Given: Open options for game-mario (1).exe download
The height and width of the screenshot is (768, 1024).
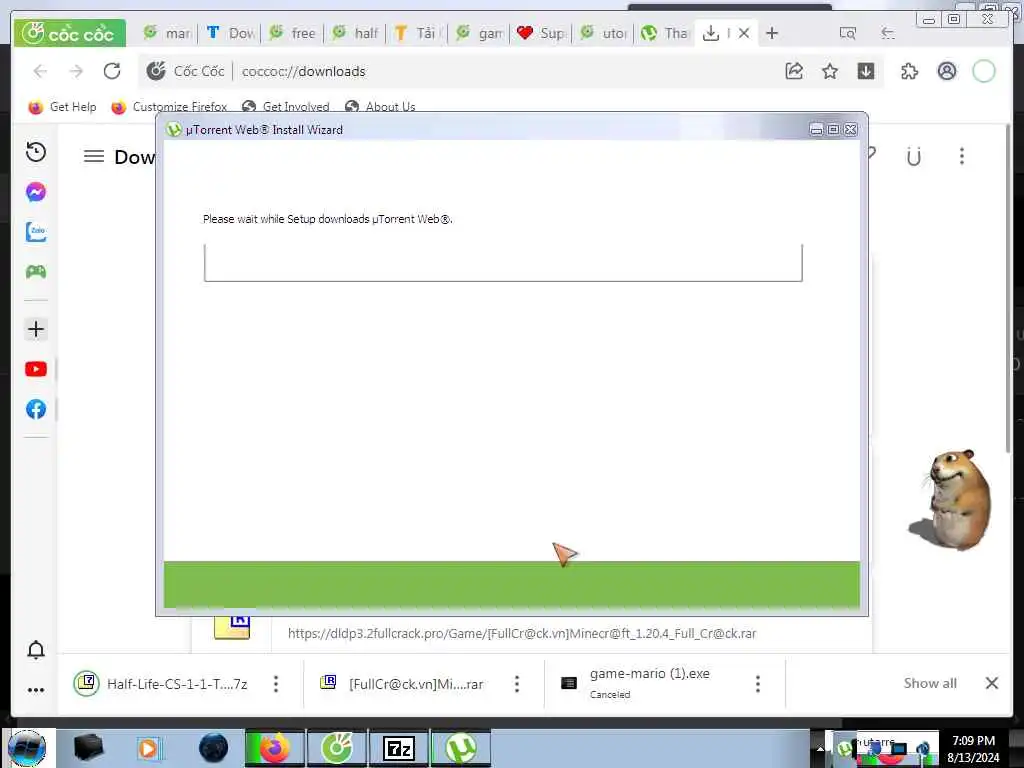Looking at the screenshot, I should pos(758,684).
